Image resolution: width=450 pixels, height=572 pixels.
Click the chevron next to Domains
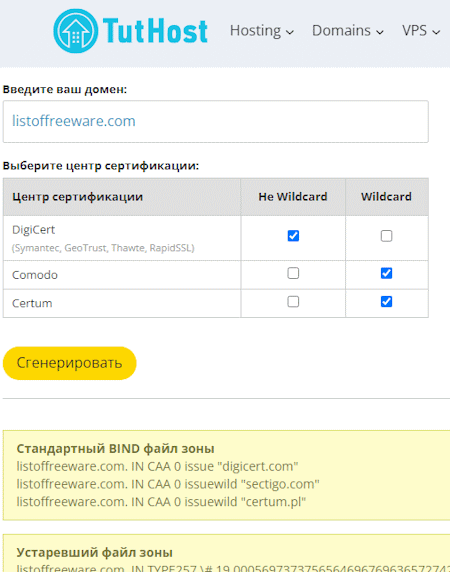point(380,32)
